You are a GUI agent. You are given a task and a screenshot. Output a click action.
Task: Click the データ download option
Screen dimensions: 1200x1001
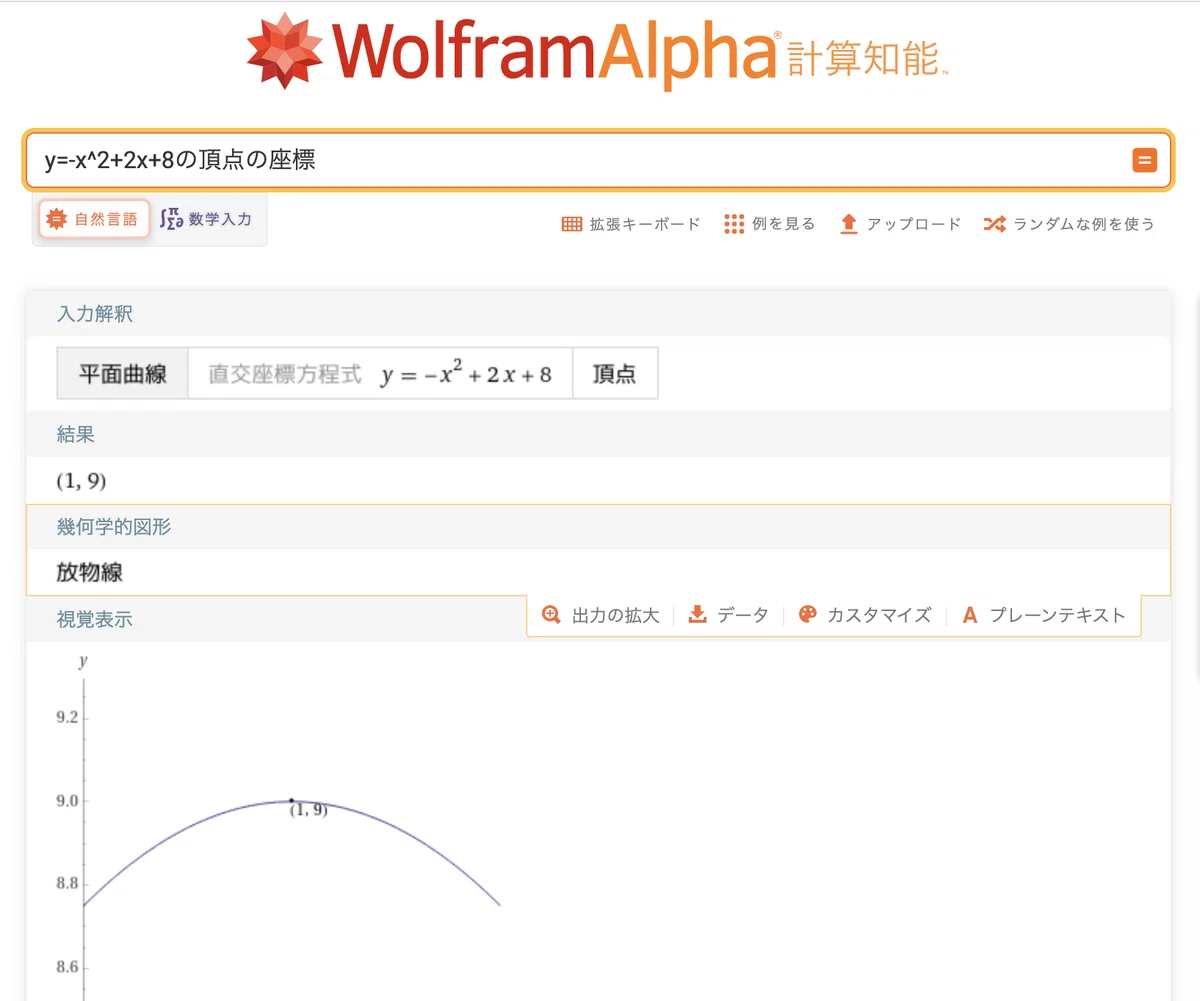(729, 615)
